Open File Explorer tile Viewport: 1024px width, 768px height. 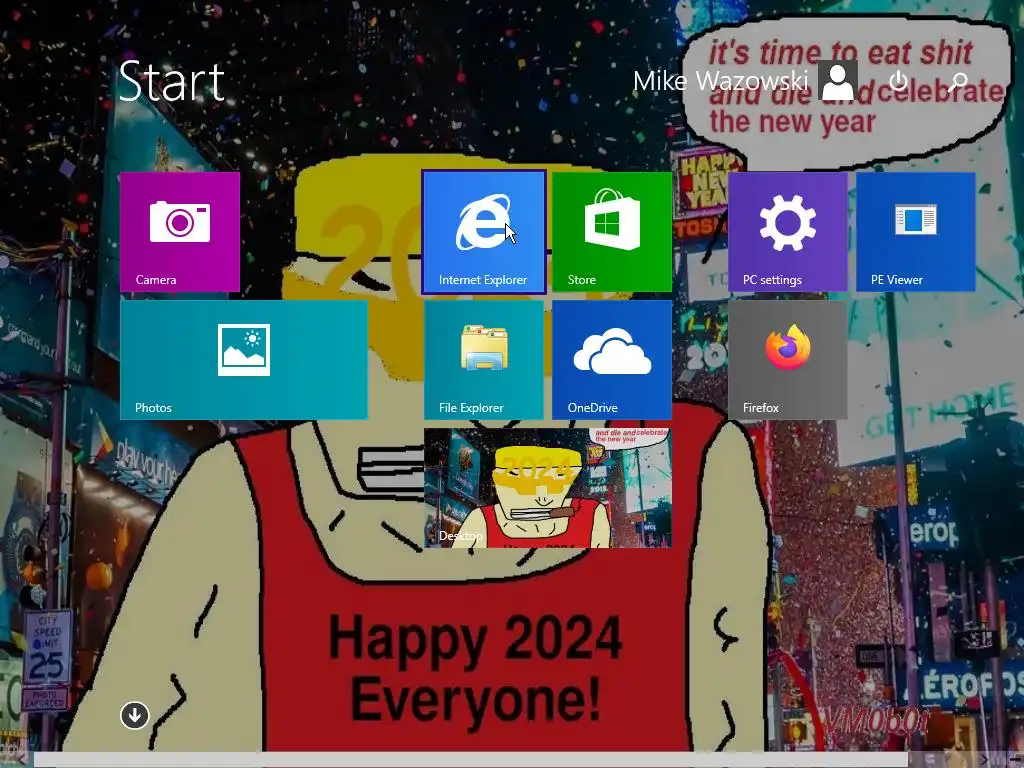coord(484,360)
